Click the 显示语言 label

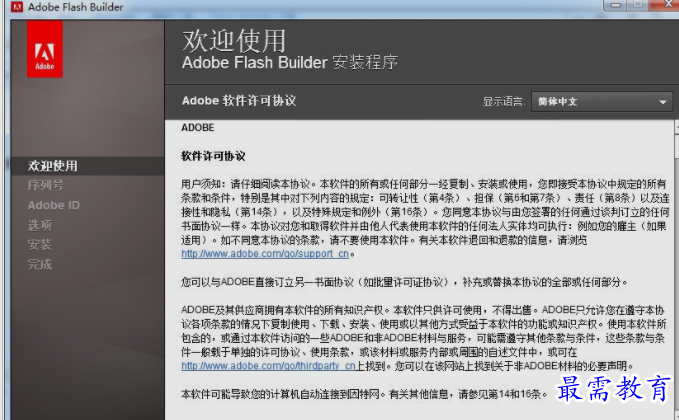[x=504, y=102]
